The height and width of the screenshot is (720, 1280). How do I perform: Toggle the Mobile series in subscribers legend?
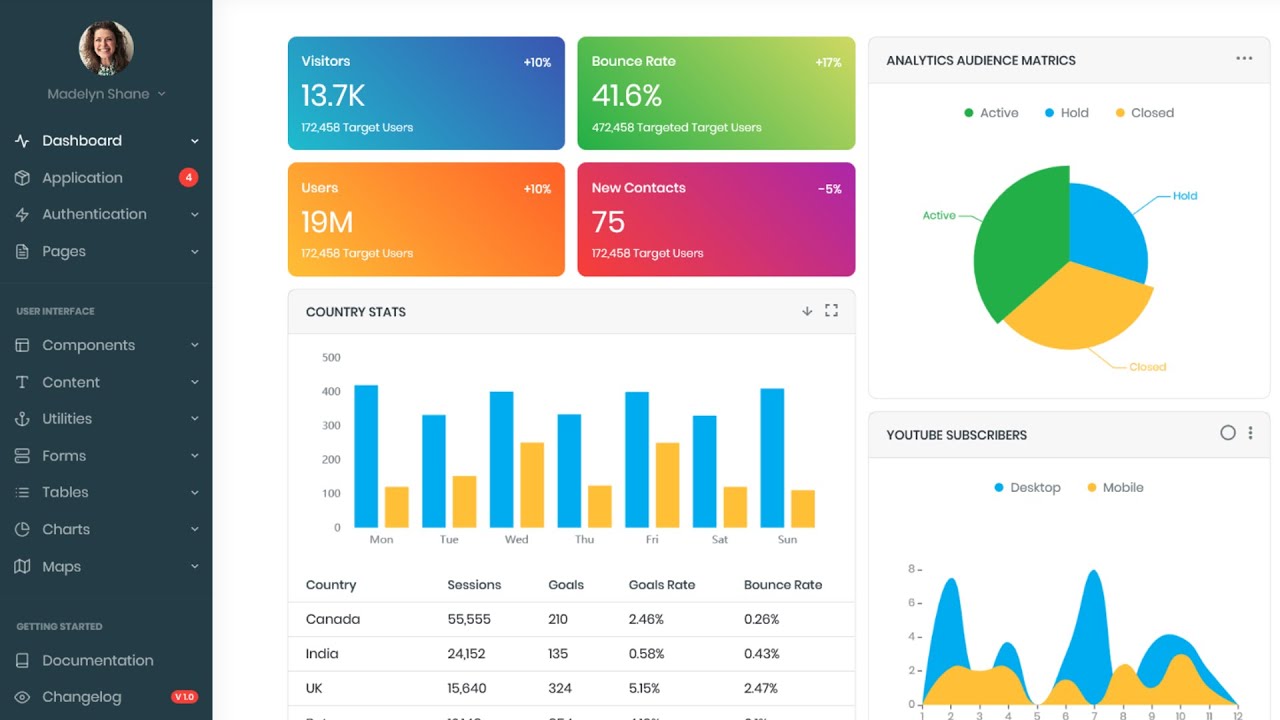[x=1115, y=488]
